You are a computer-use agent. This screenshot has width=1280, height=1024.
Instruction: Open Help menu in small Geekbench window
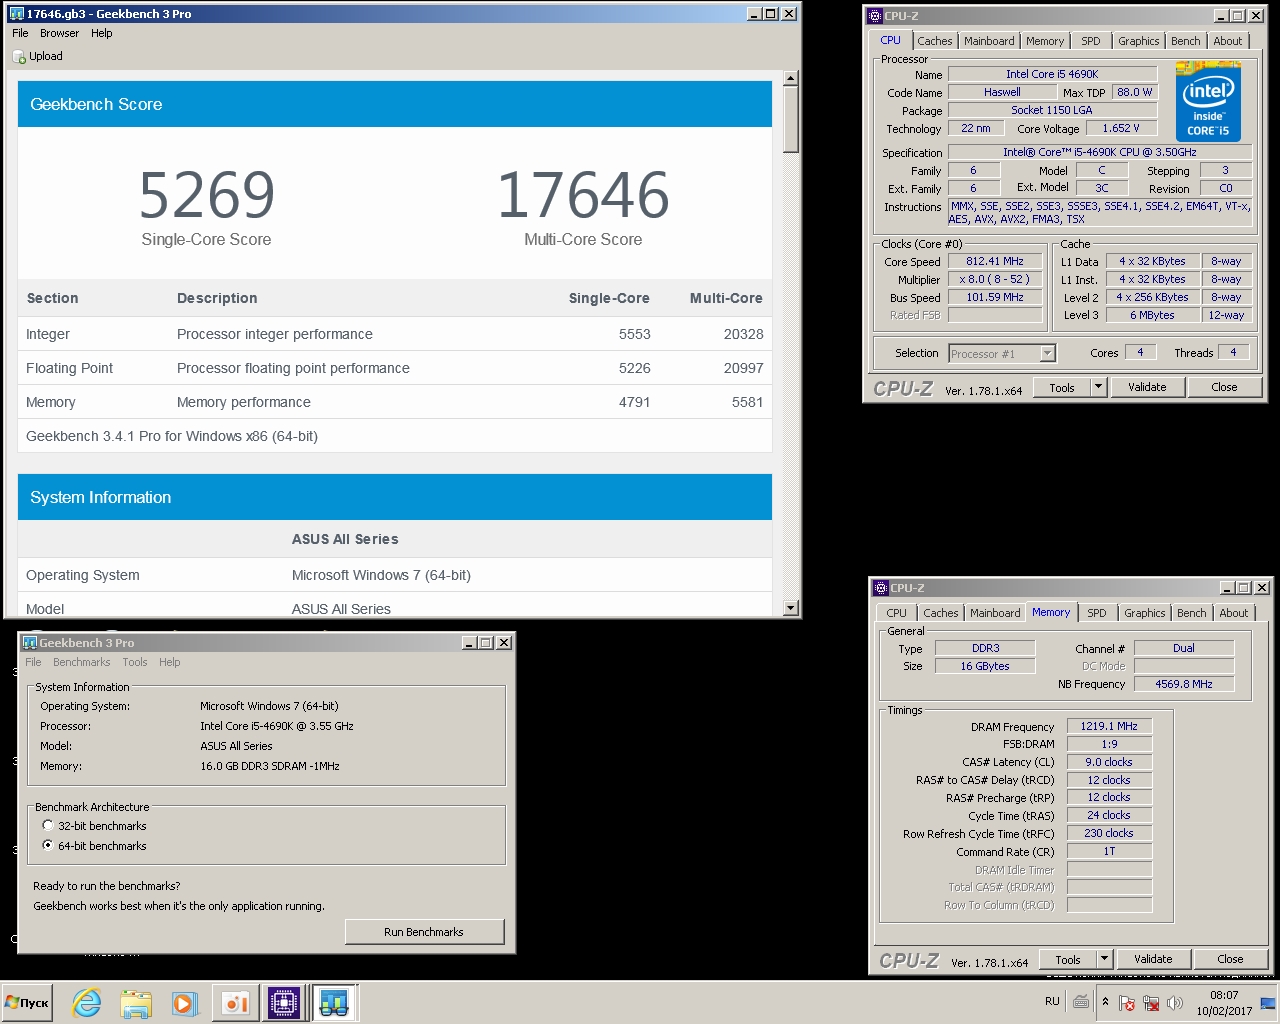[170, 662]
